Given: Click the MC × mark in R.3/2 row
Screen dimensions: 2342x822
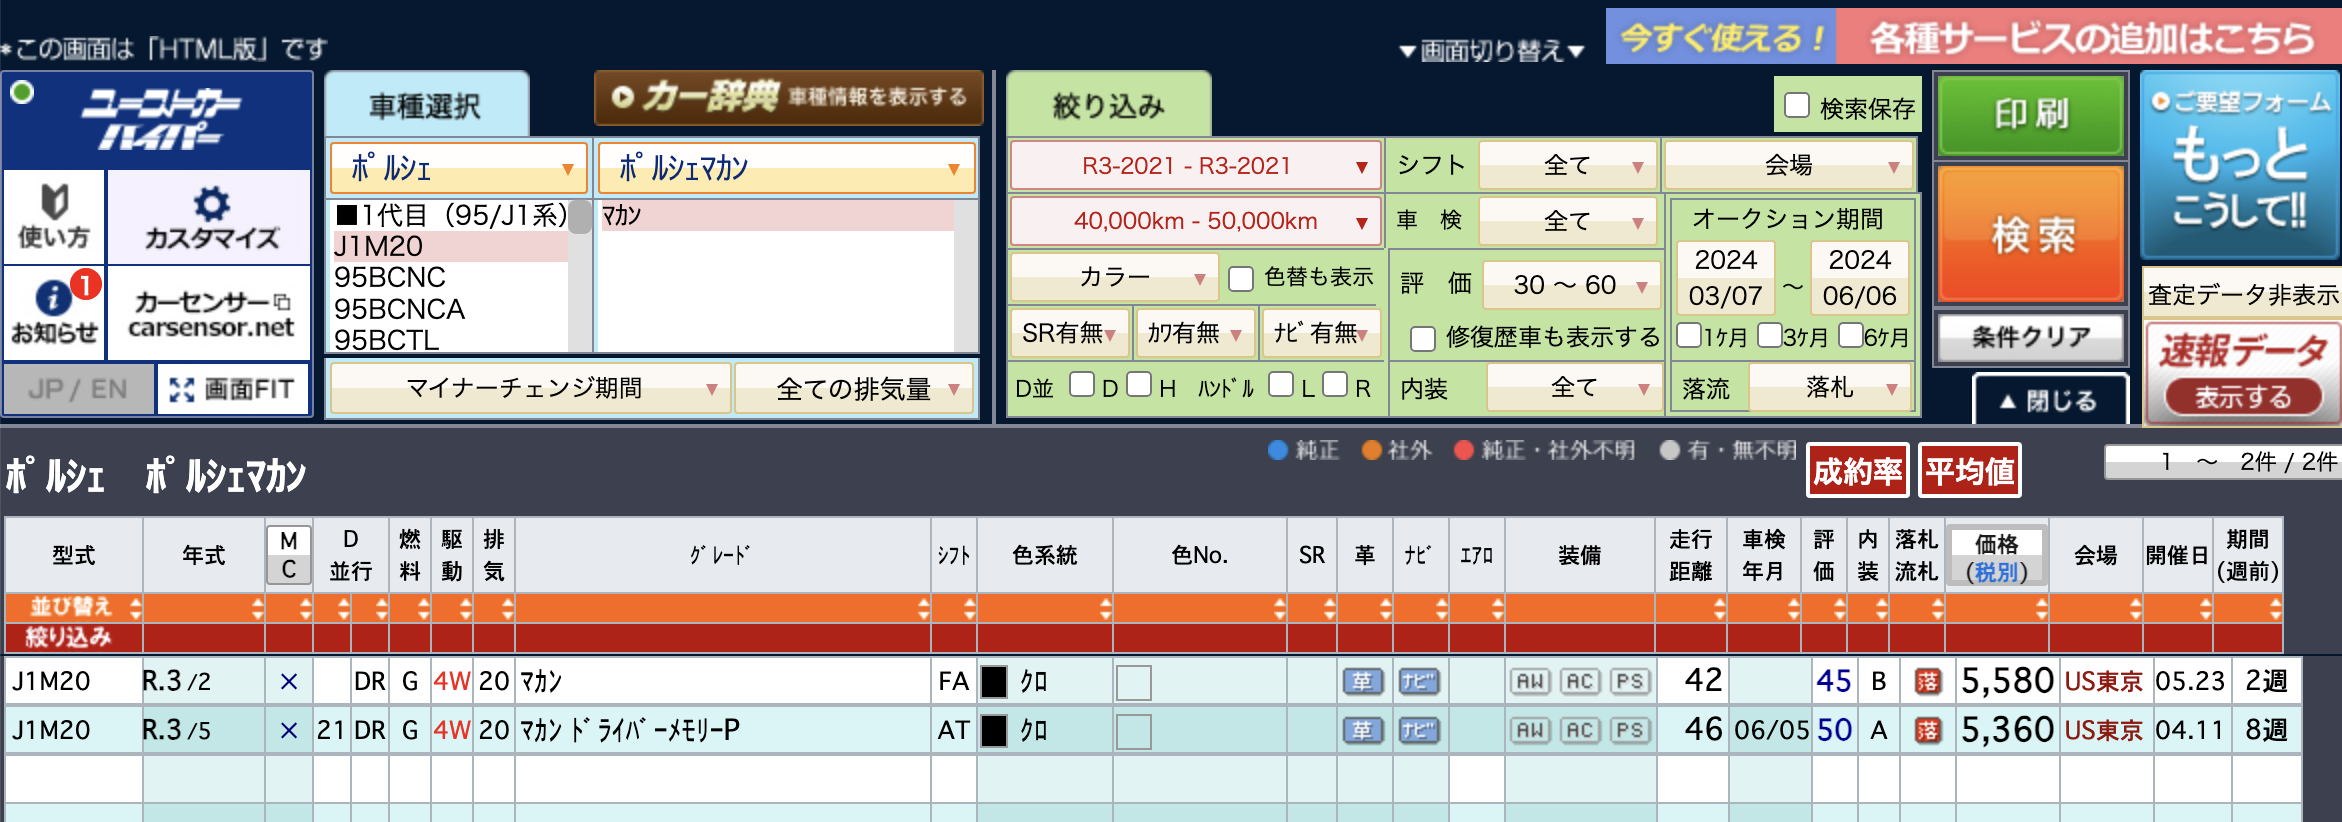Looking at the screenshot, I should click(289, 682).
